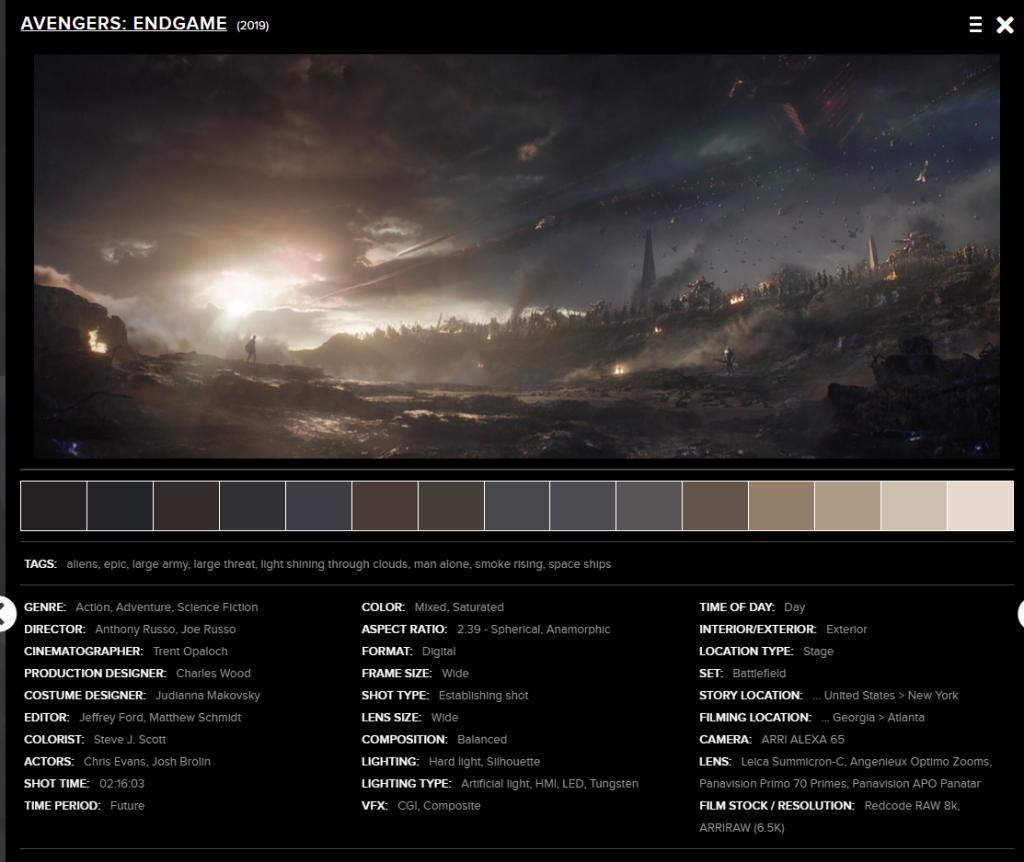
Task: Open production designer Charles Wood
Action: (x=213, y=673)
